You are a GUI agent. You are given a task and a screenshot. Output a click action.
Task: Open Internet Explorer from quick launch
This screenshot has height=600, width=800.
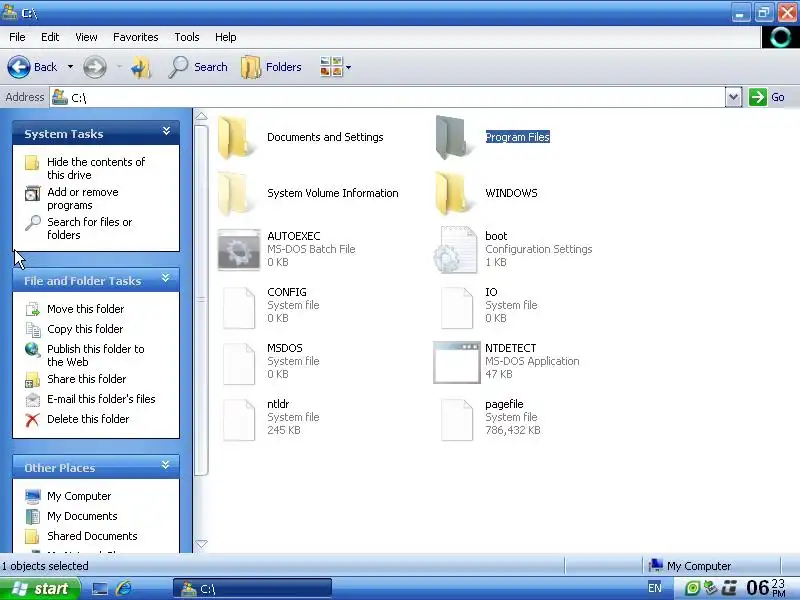point(123,588)
